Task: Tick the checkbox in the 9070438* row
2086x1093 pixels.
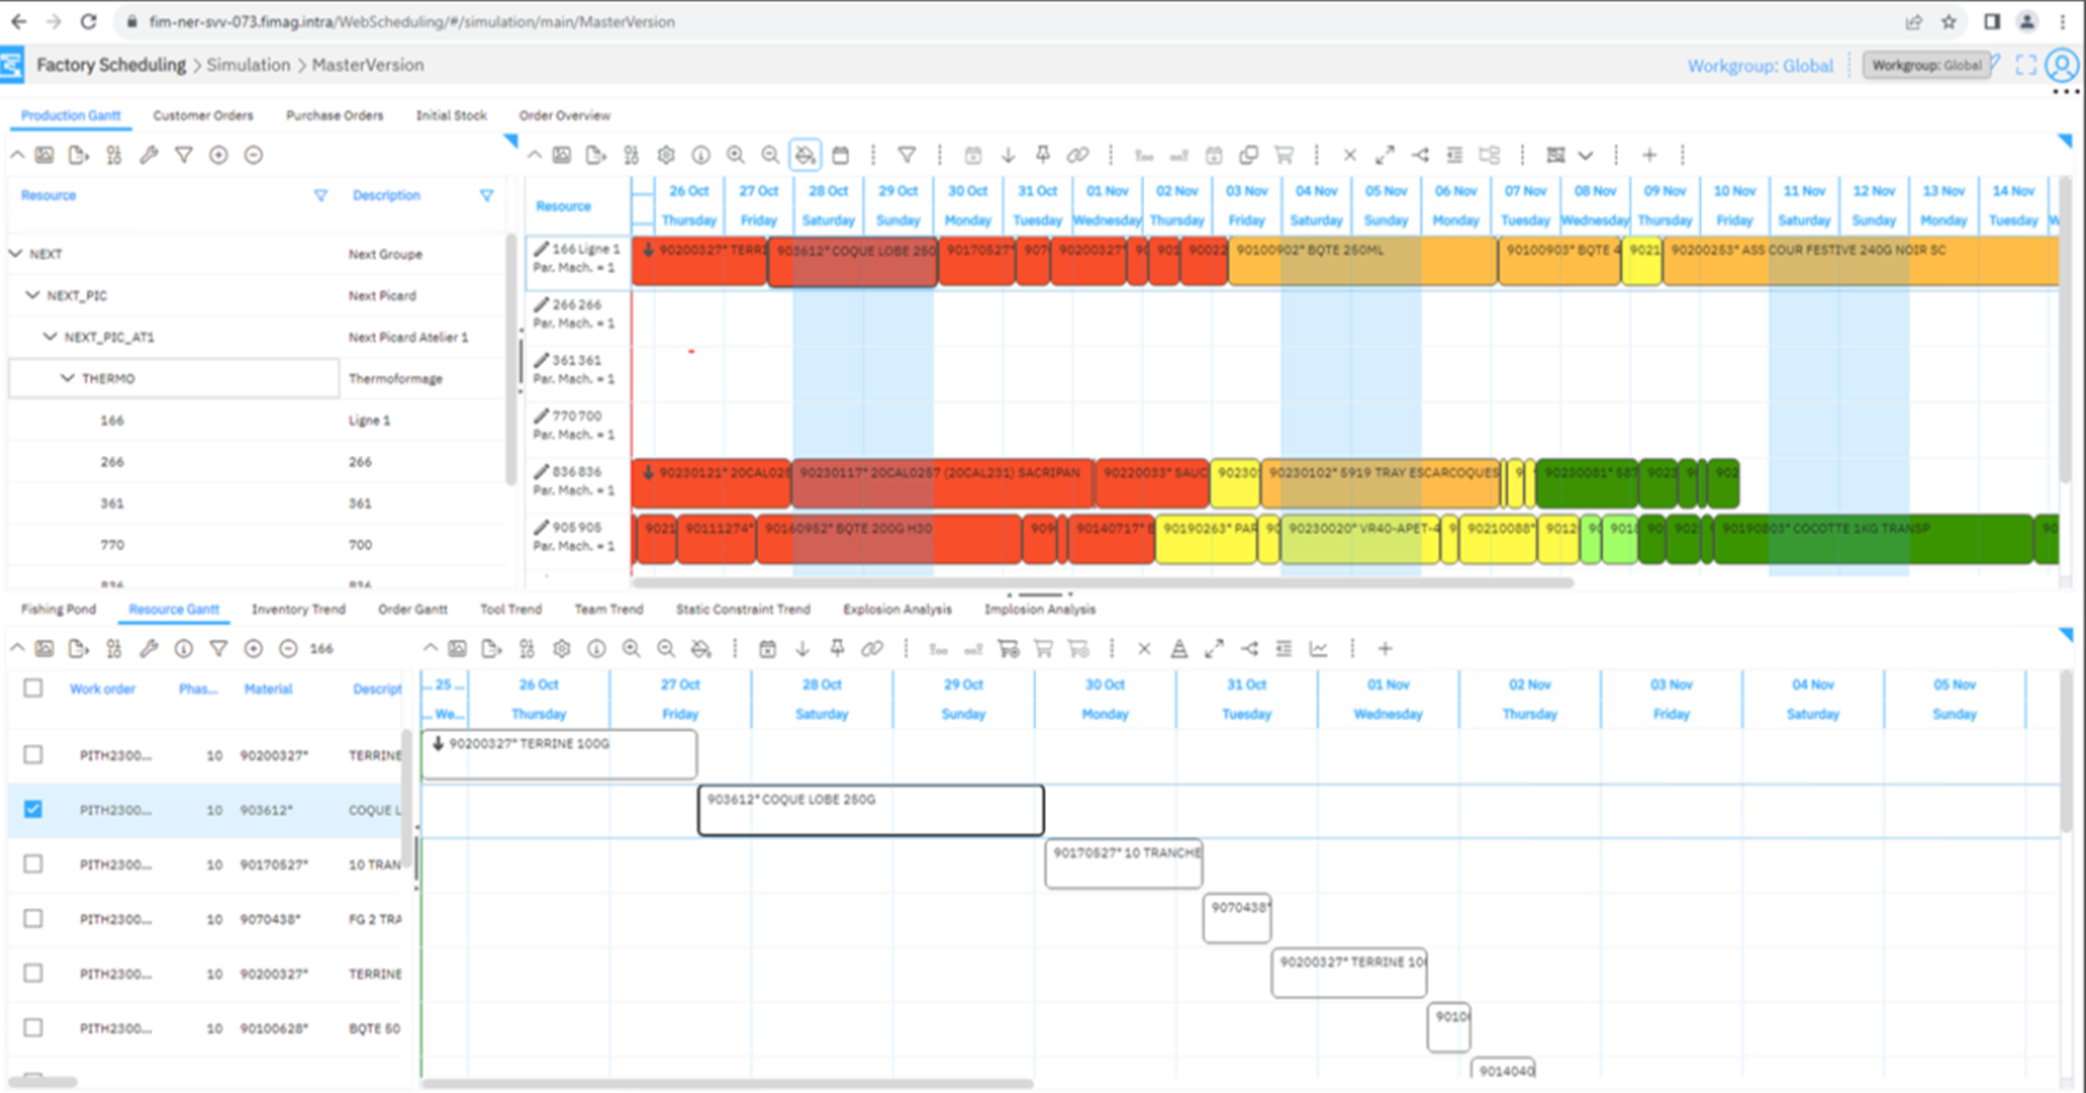Action: 33,918
